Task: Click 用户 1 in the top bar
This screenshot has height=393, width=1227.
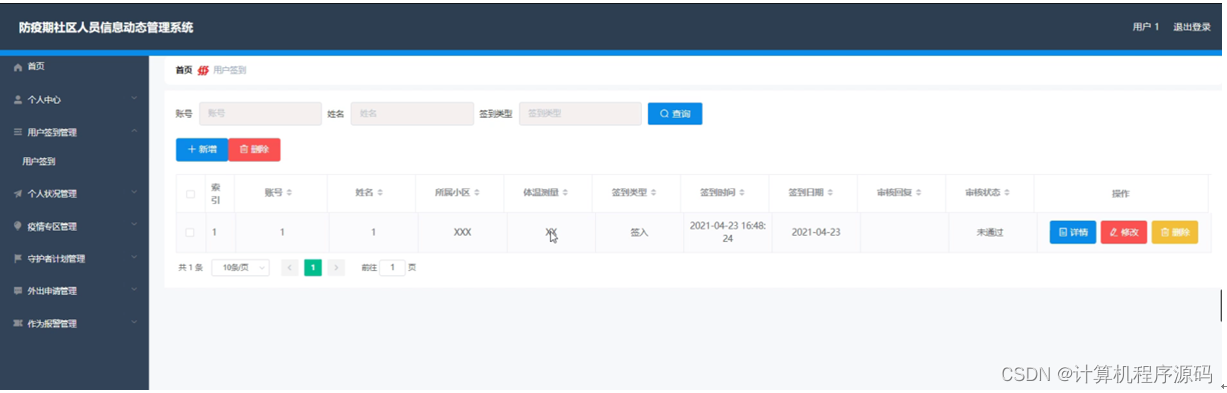Action: click(1145, 27)
